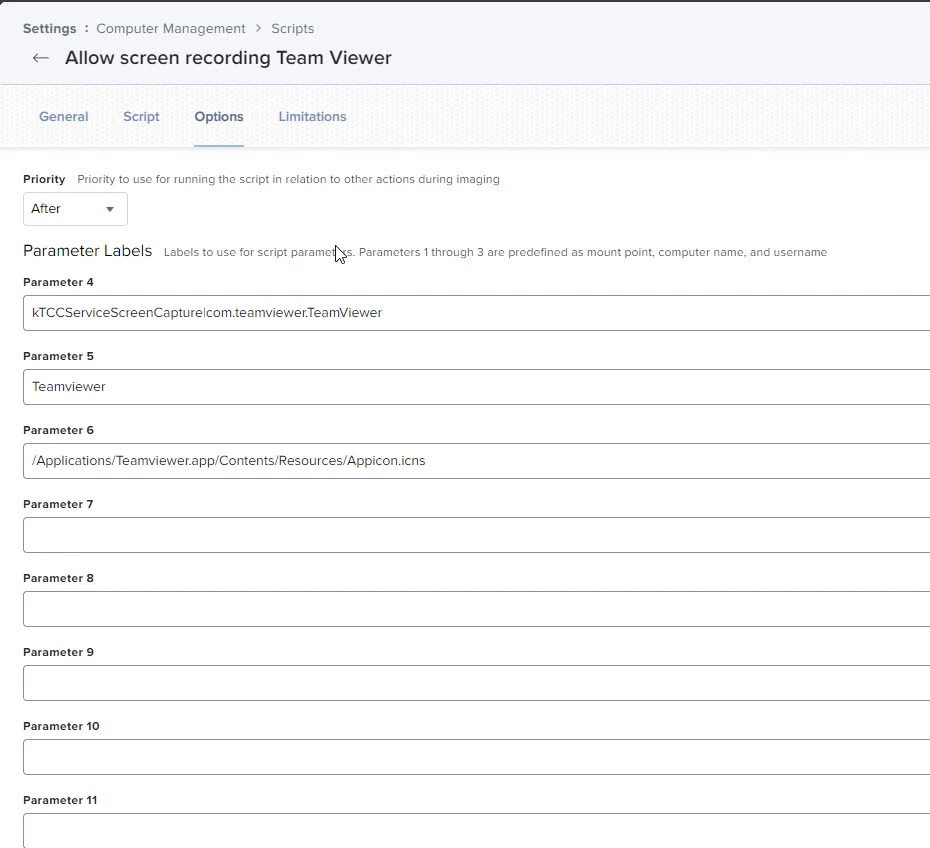Click the Parameter 6 label
Screen dimensions: 930x848
58,430
